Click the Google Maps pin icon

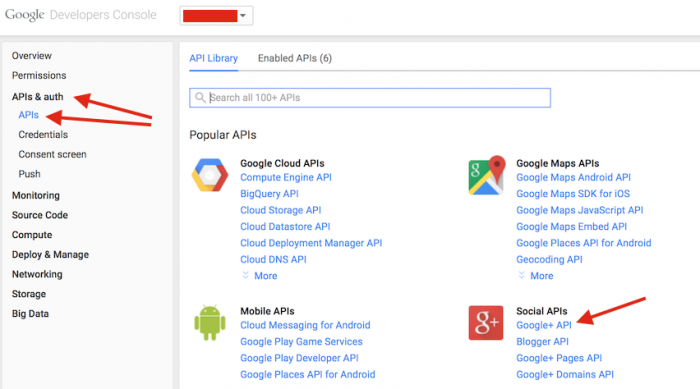(x=487, y=175)
